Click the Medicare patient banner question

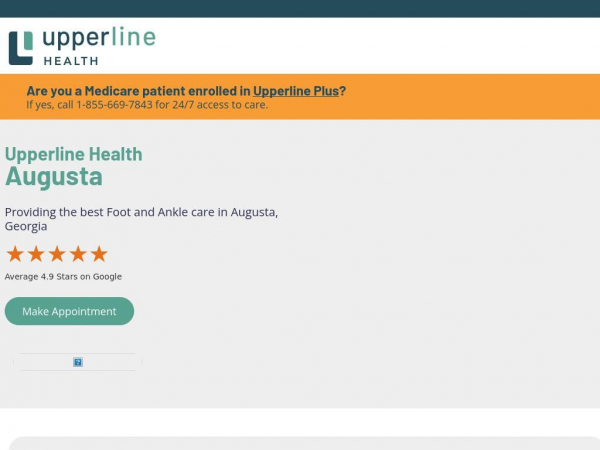pyautogui.click(x=186, y=91)
